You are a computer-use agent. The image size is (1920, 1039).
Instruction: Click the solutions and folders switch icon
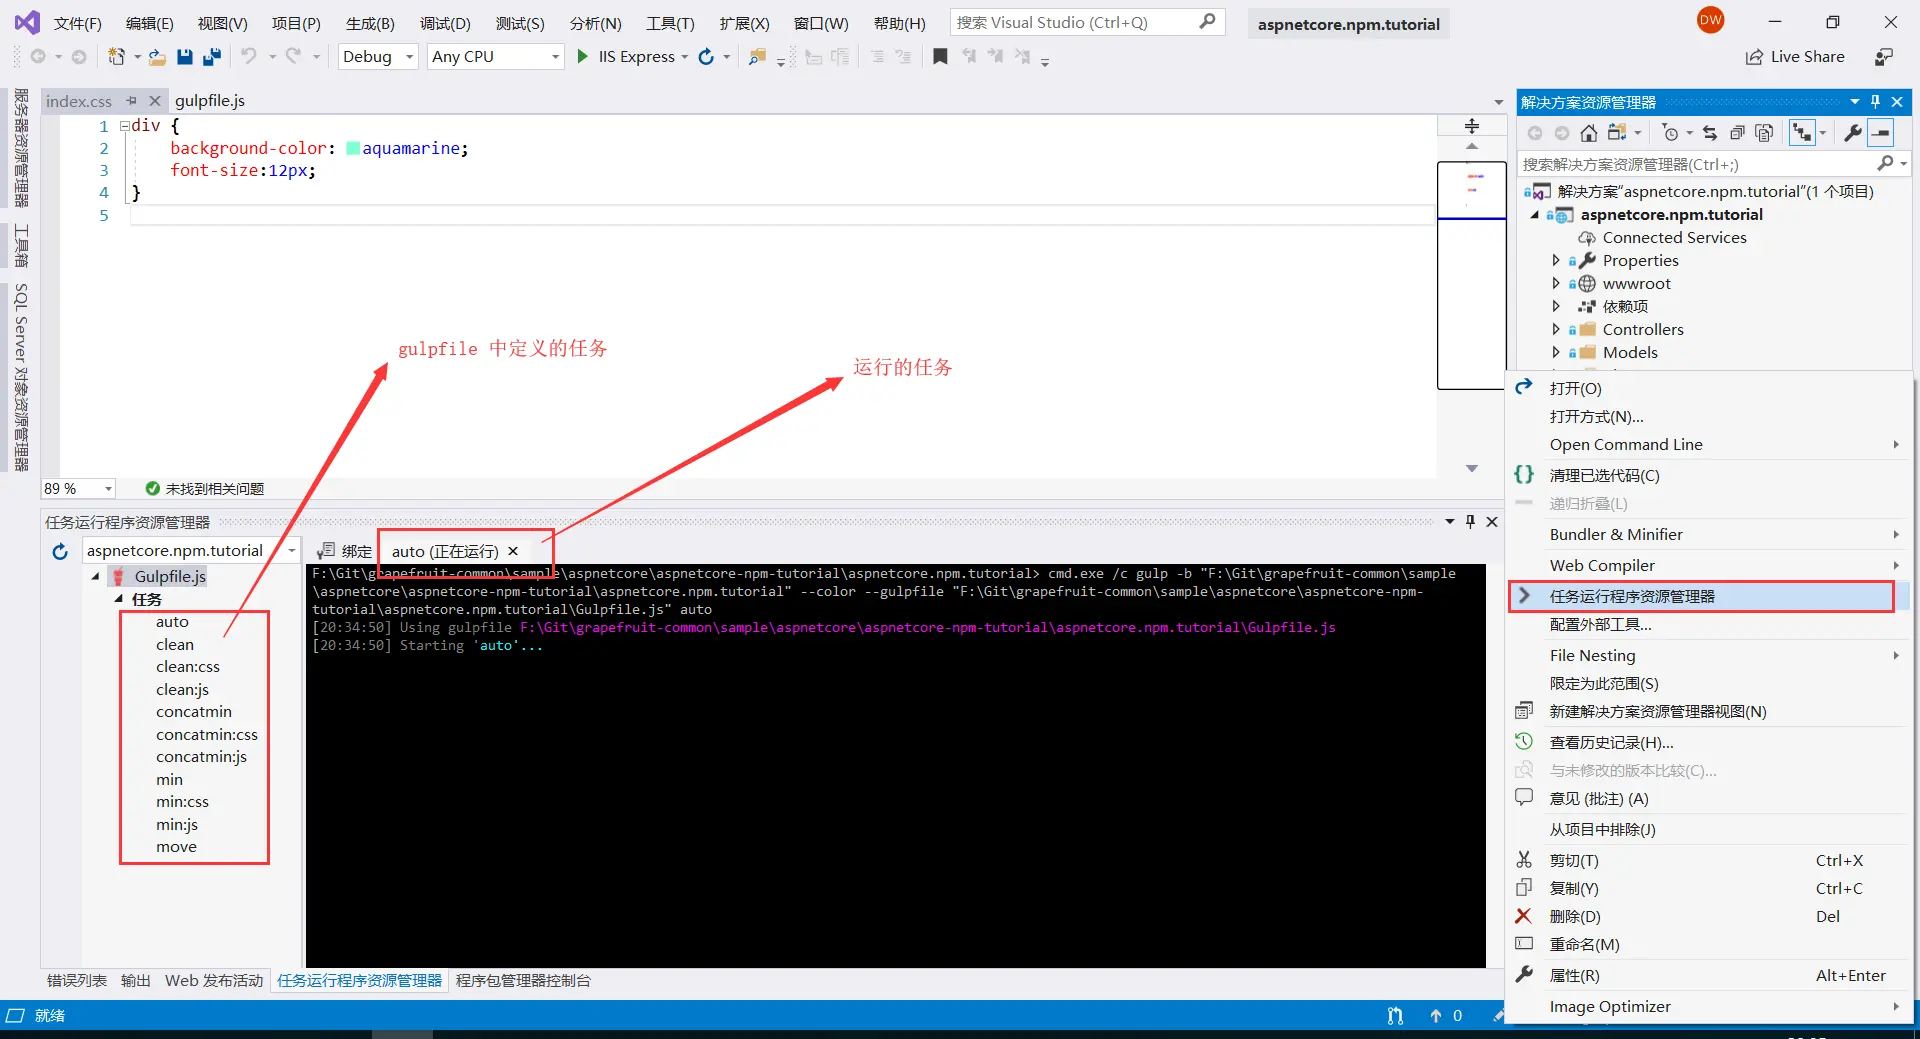(1617, 133)
